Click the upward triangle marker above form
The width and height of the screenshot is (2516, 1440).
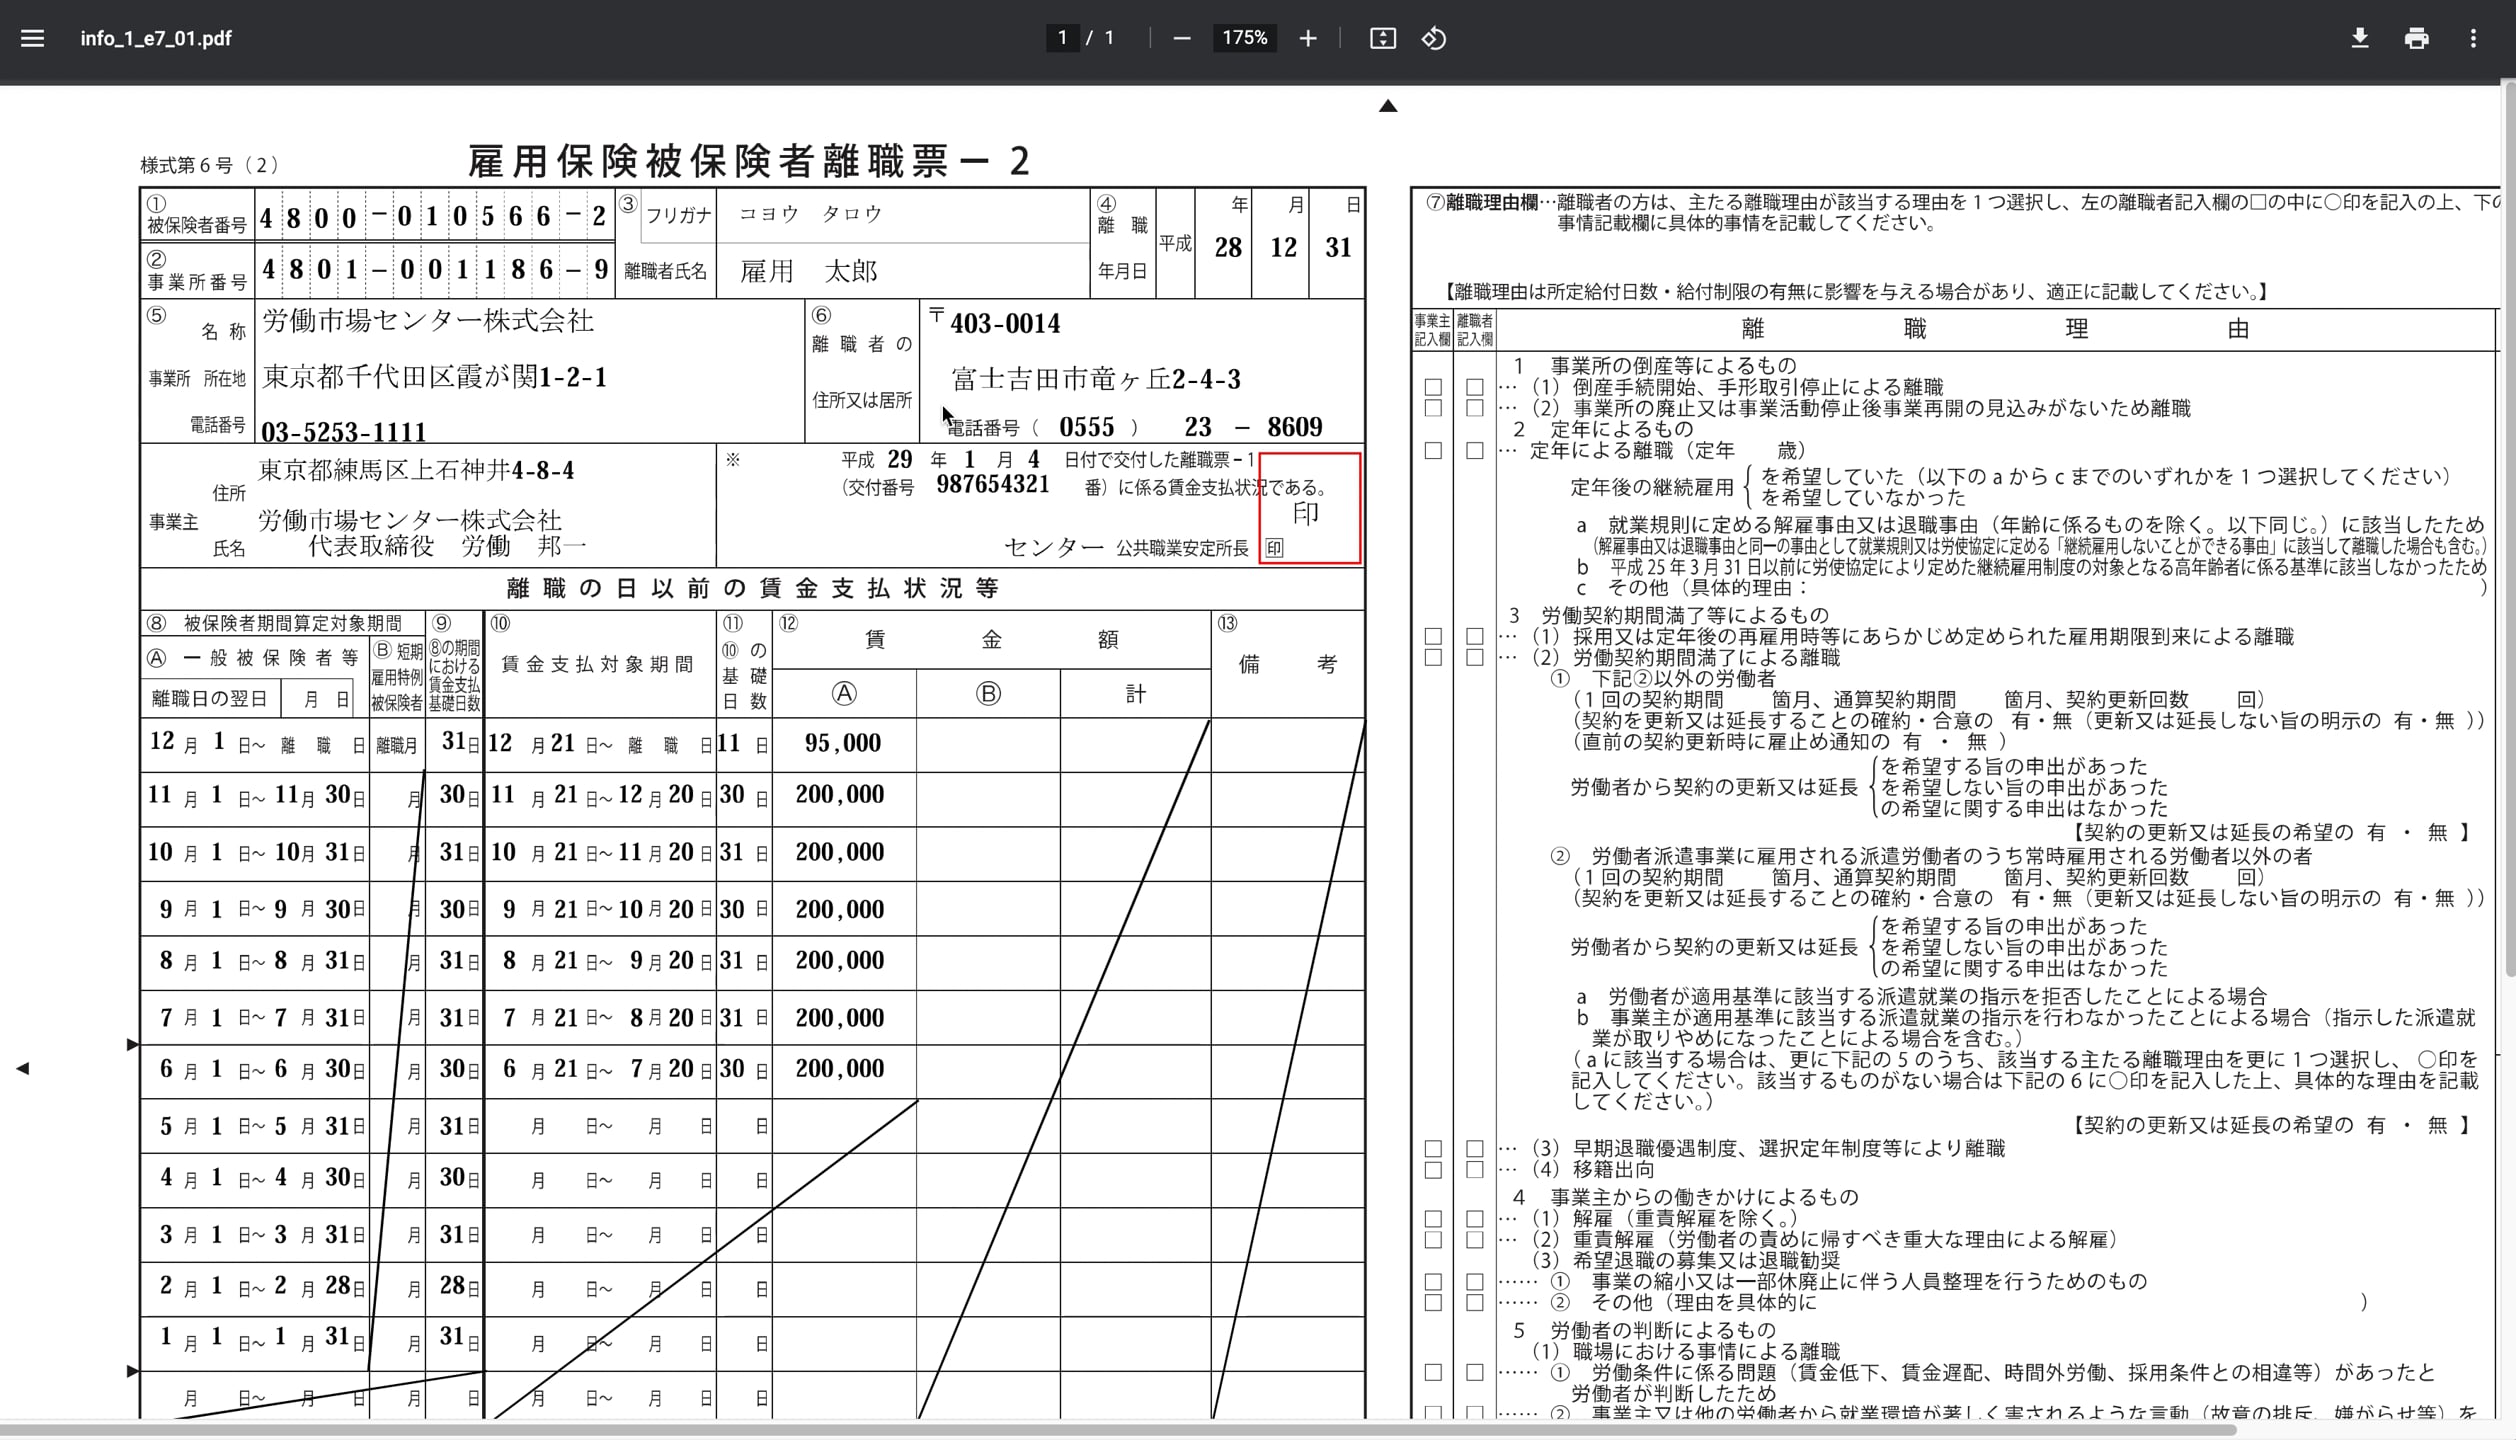(x=1388, y=106)
